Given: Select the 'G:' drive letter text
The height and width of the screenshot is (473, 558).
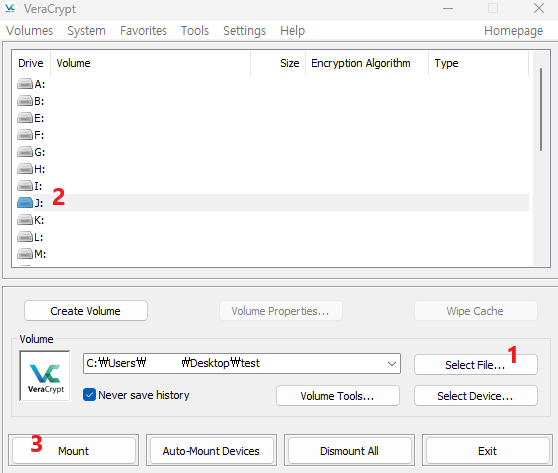Looking at the screenshot, I should pyautogui.click(x=40, y=152).
